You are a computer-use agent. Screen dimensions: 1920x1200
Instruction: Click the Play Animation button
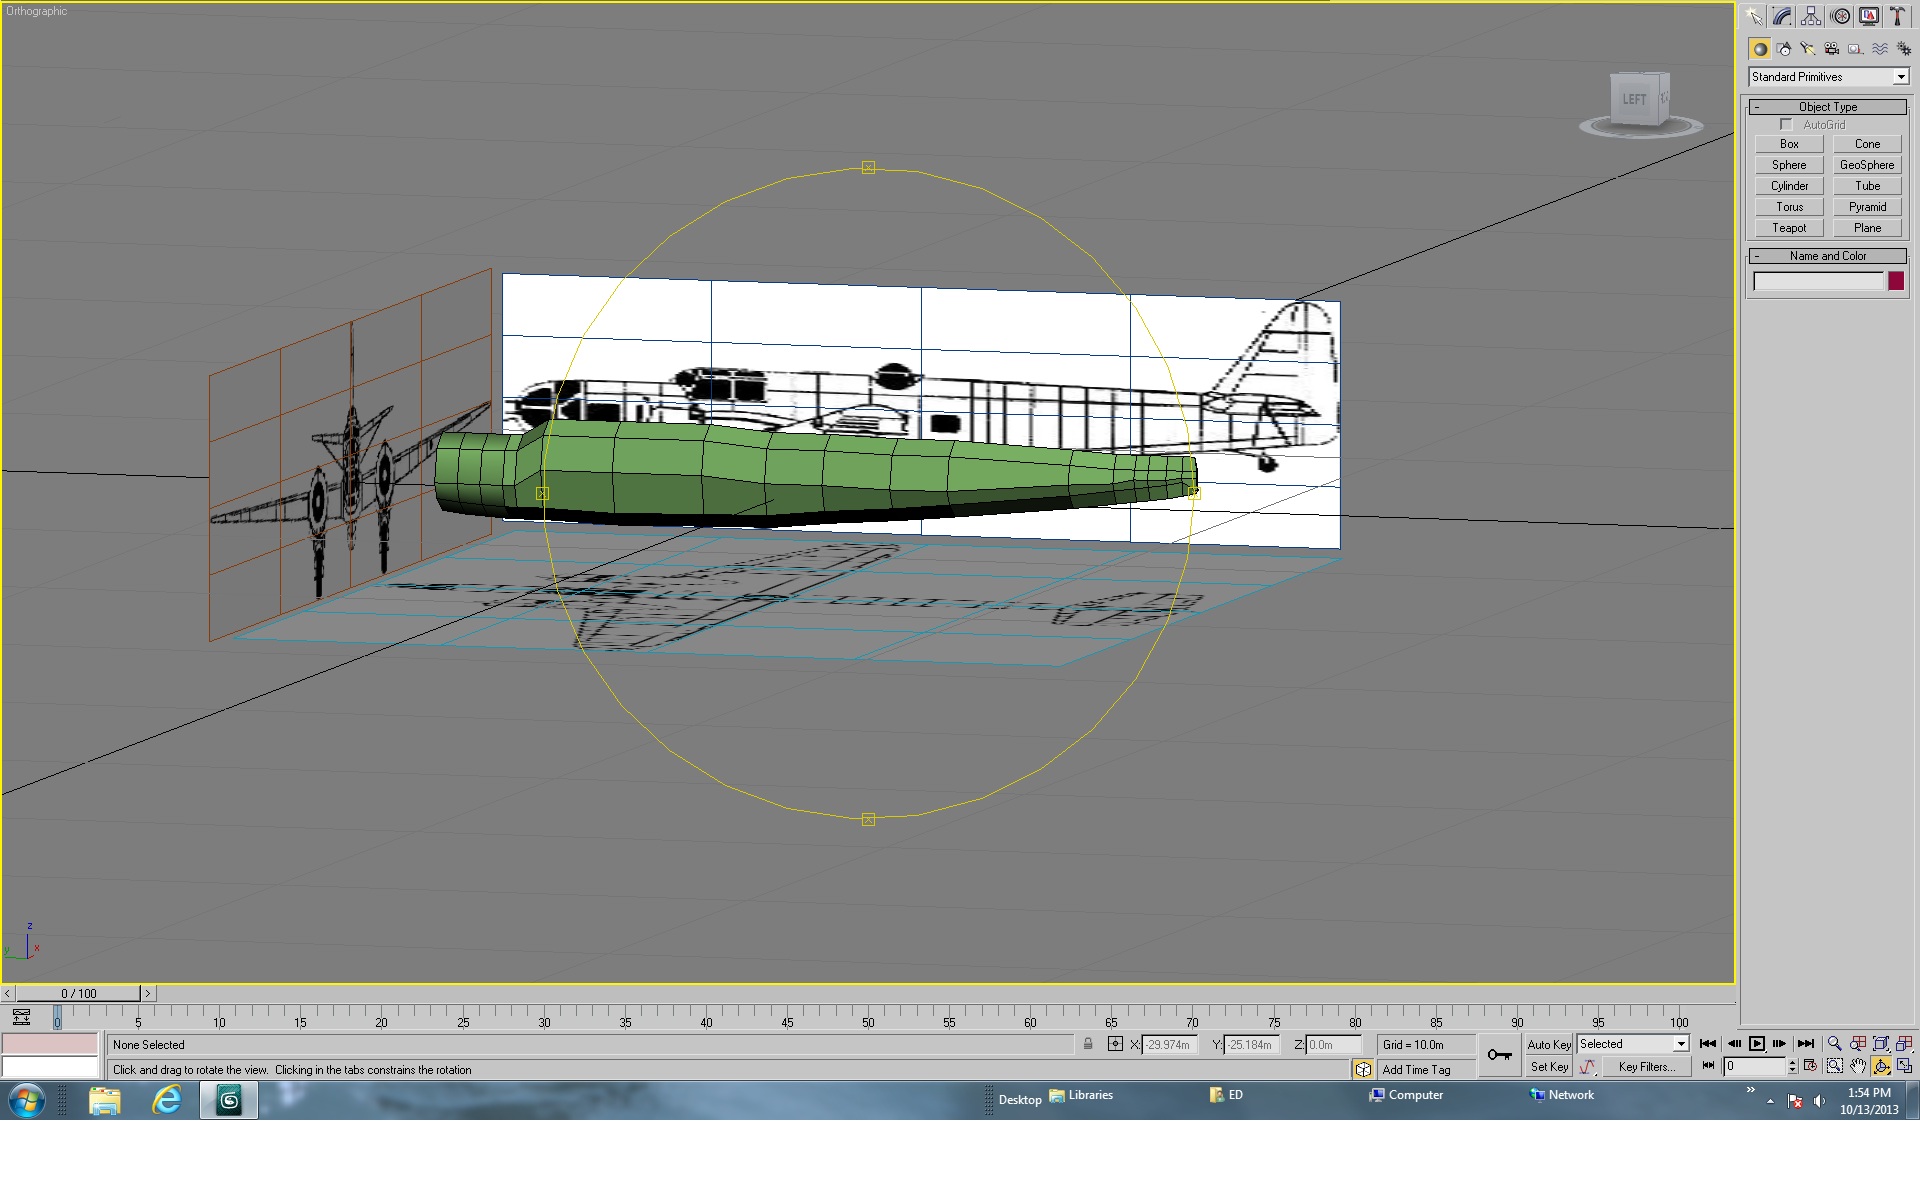(x=1757, y=1044)
